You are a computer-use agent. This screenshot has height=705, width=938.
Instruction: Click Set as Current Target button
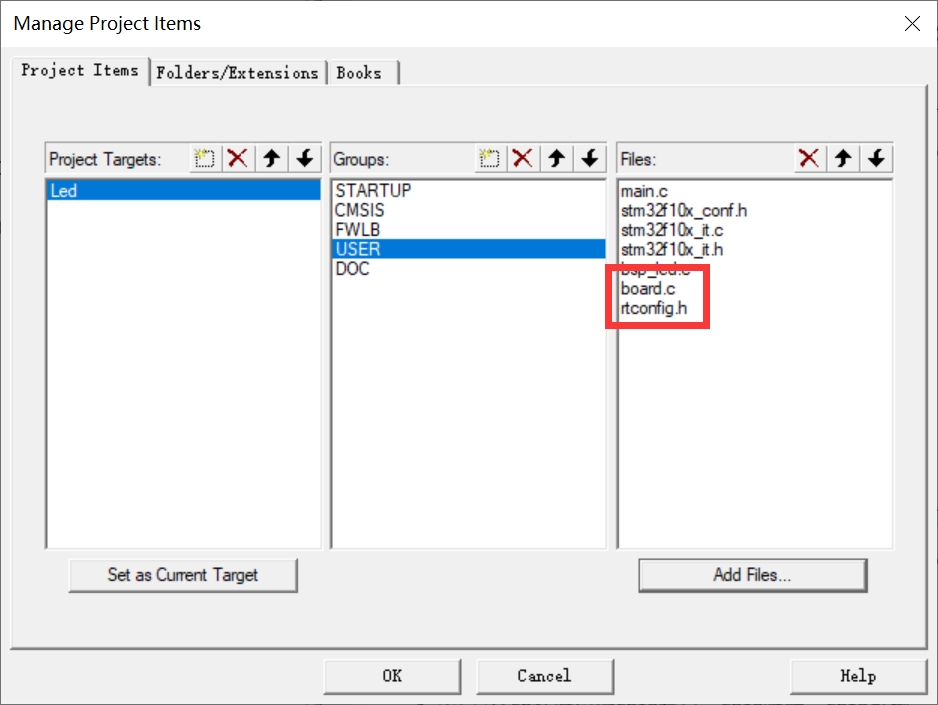(x=183, y=575)
